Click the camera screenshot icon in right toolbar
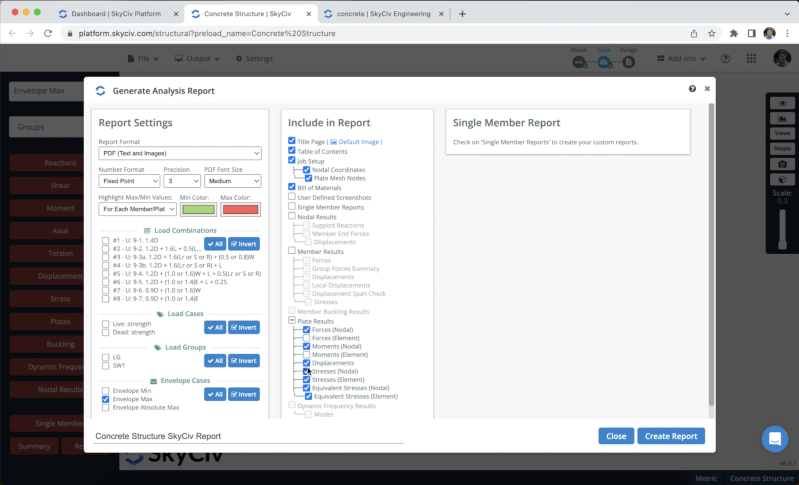This screenshot has width=799, height=485. coord(782,164)
